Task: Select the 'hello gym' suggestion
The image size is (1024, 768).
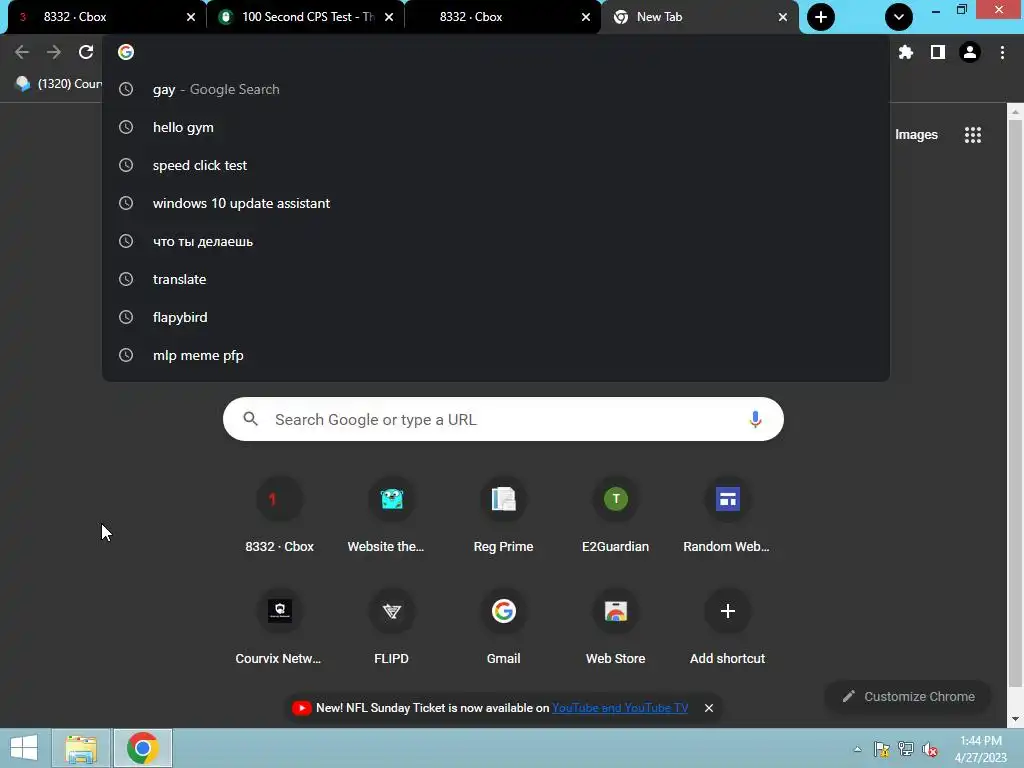Action: coord(496,127)
